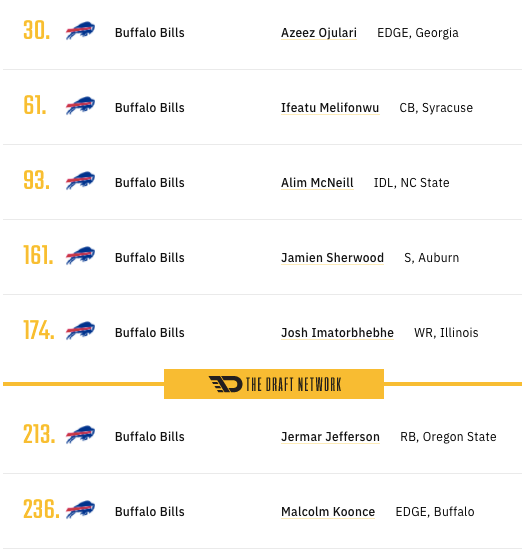522x550 pixels.
Task: Open Malcolm Koonce player profile
Action: [328, 512]
